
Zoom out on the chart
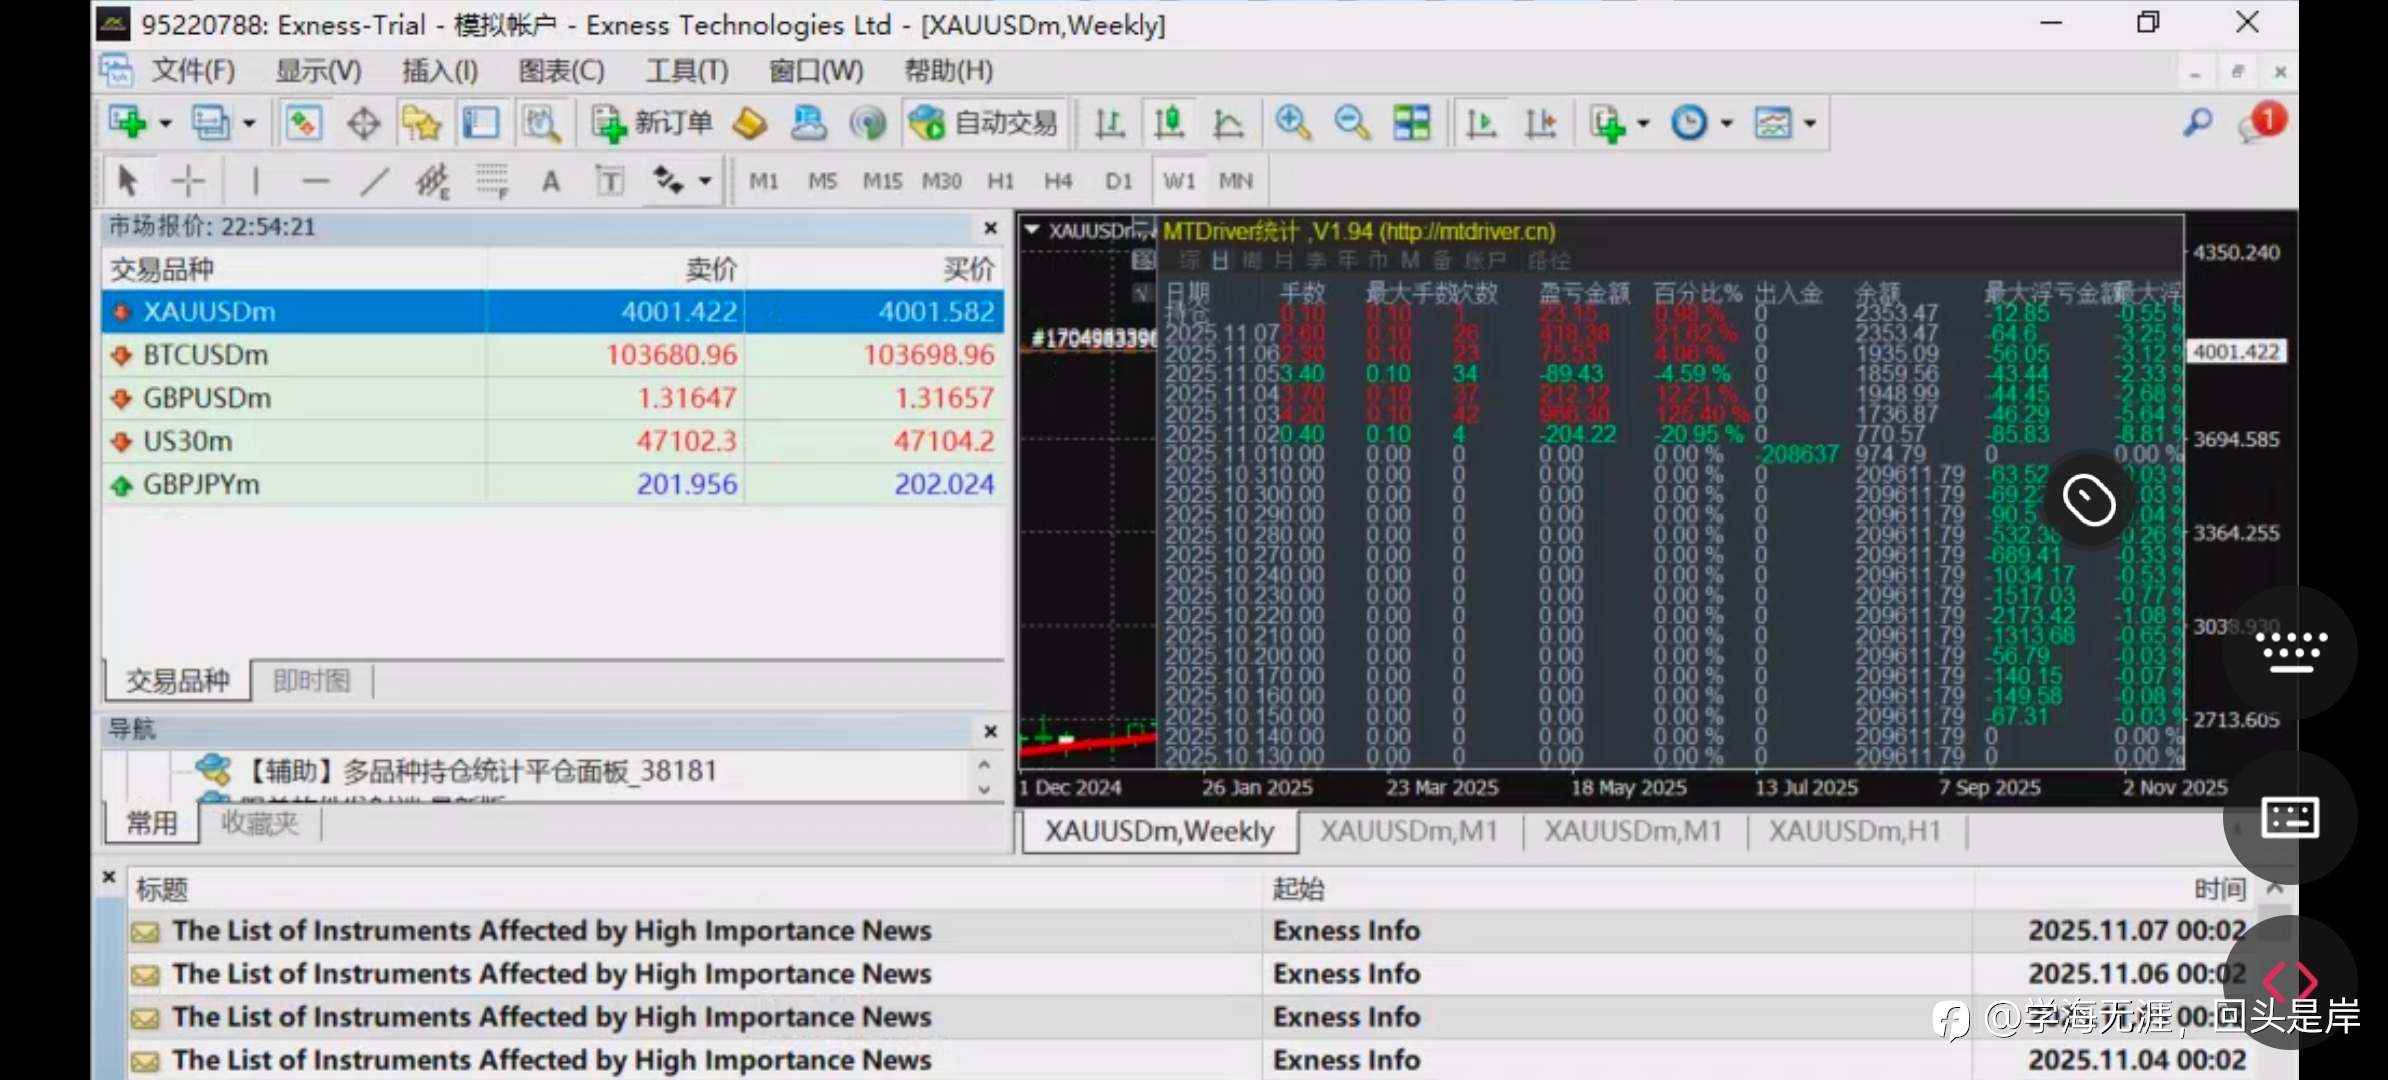(x=1351, y=123)
